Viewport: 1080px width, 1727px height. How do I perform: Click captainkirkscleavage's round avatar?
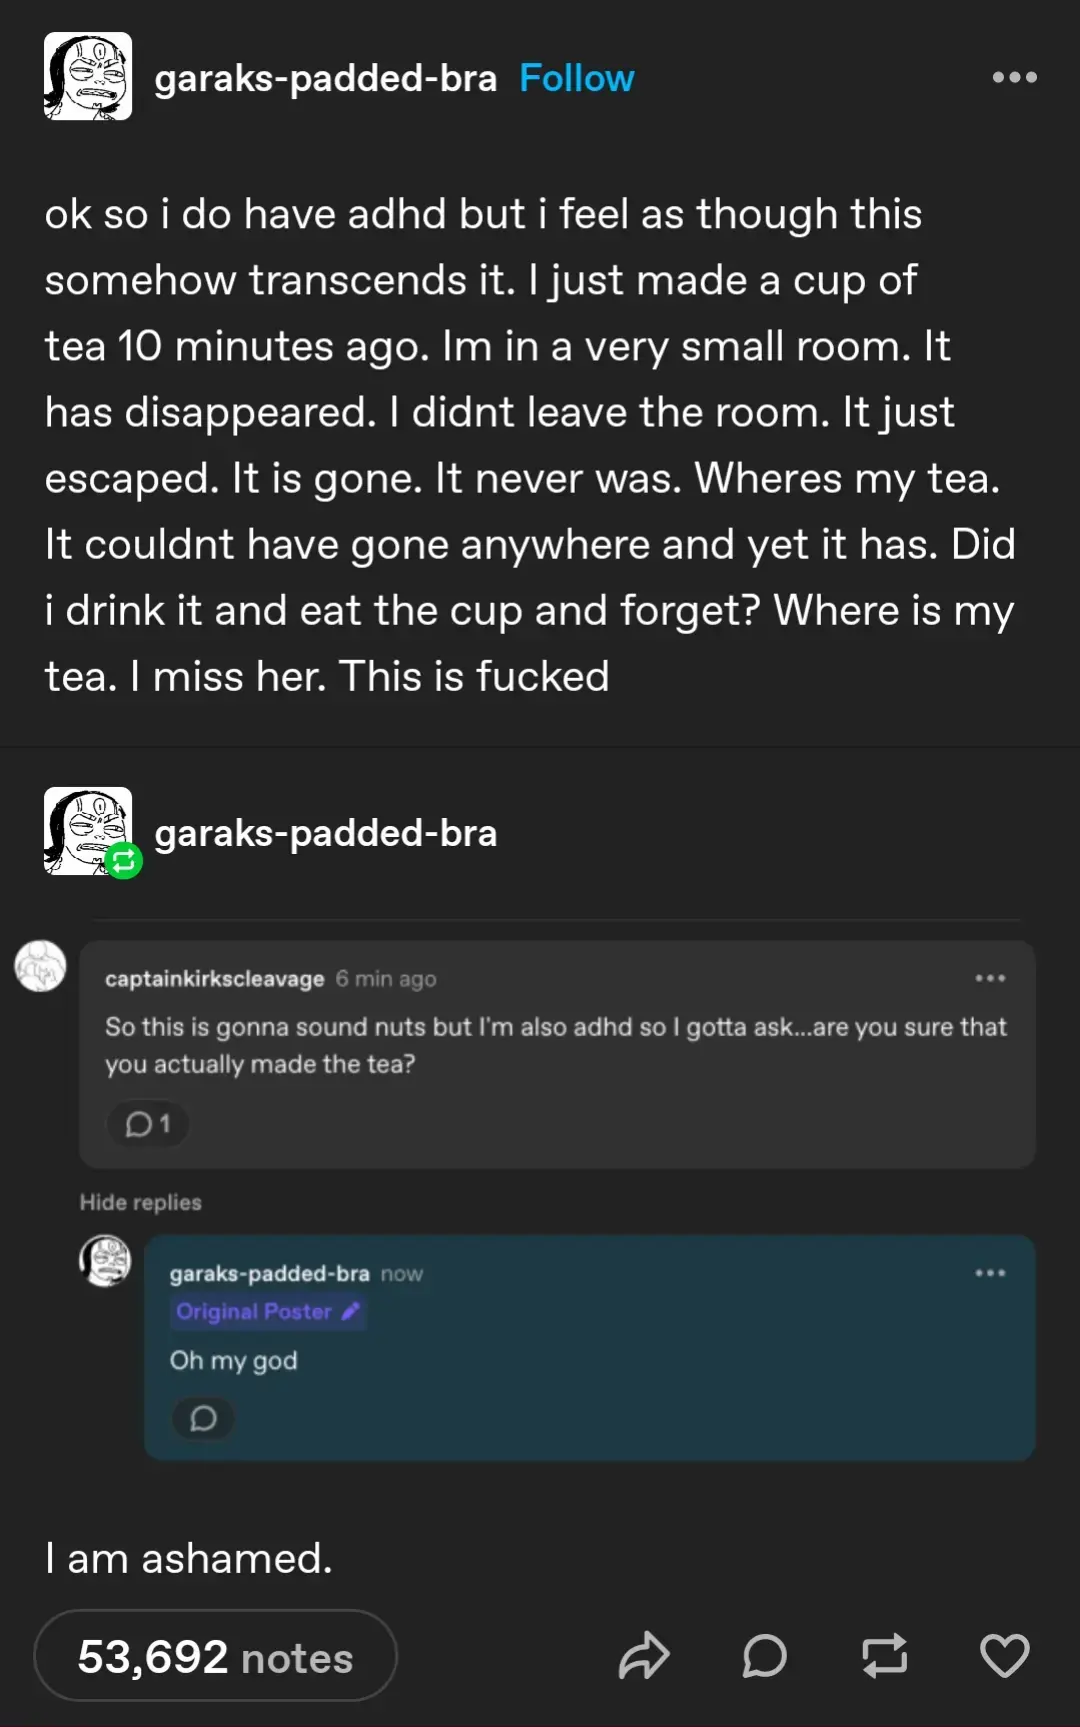tap(40, 966)
